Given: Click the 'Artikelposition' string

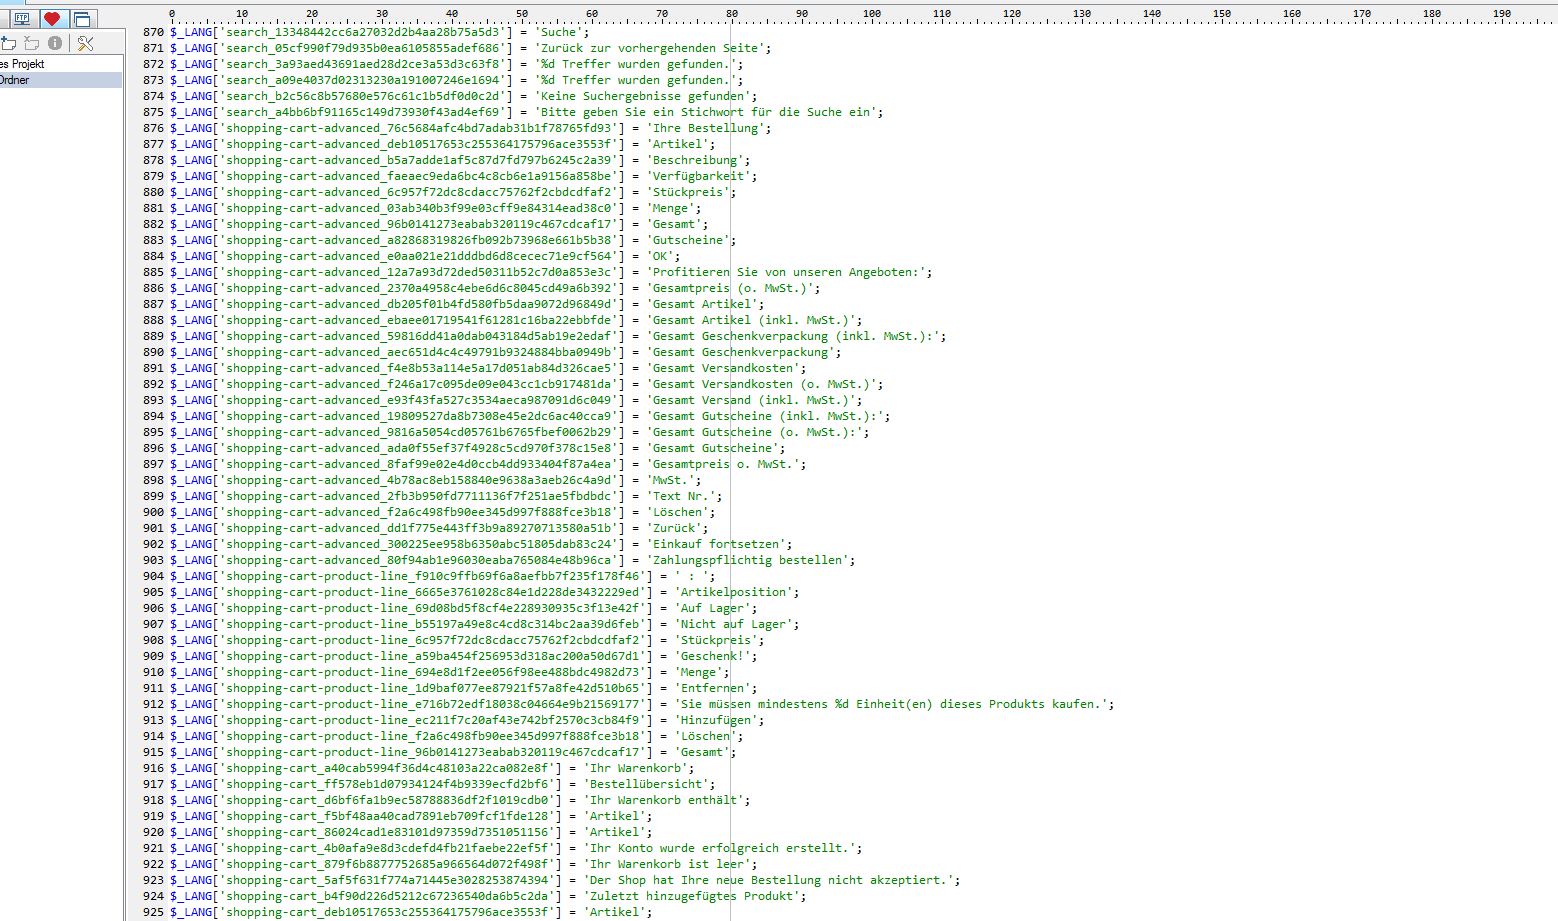Looking at the screenshot, I should 734,592.
